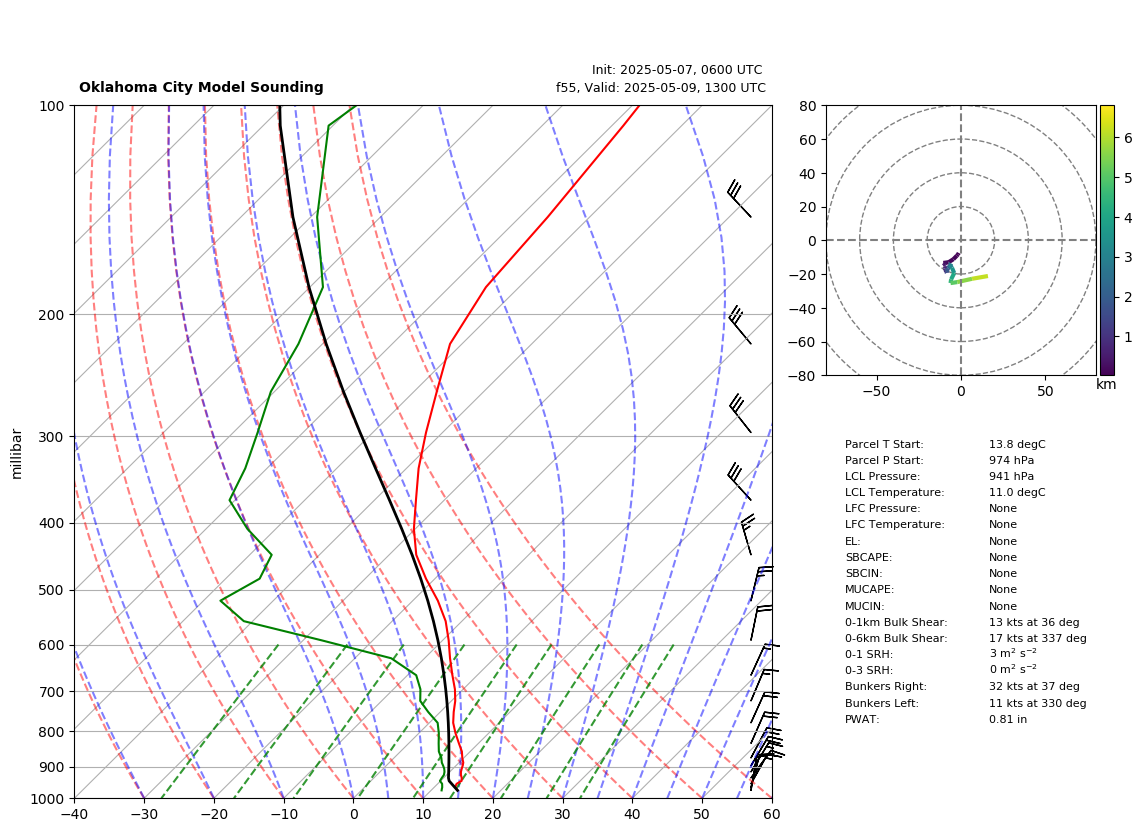Click the Bunkers Right value text
Viewport: 1142px width, 832px height.
1034,686
